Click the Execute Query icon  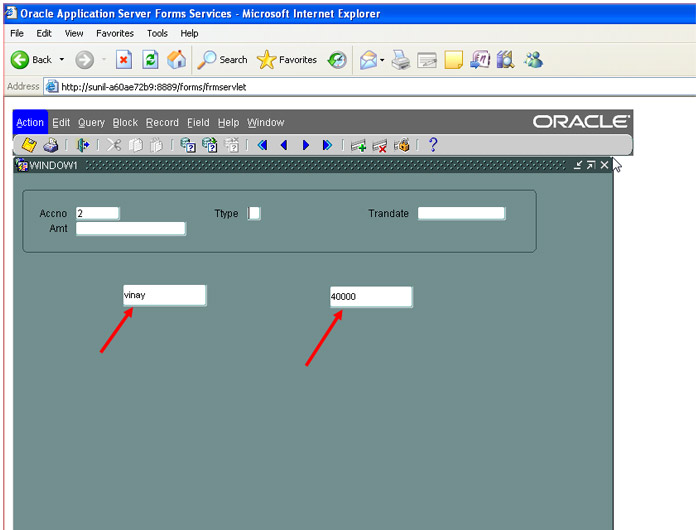point(209,145)
